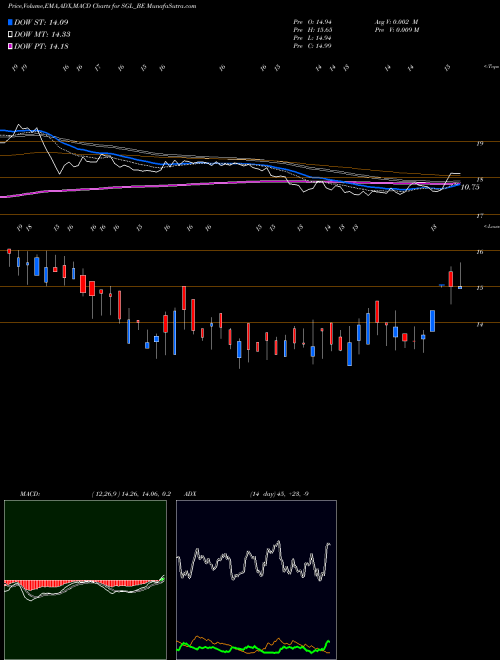Click the last blue candlestick near 15
This screenshot has height=660, width=500.
[x=460, y=287]
